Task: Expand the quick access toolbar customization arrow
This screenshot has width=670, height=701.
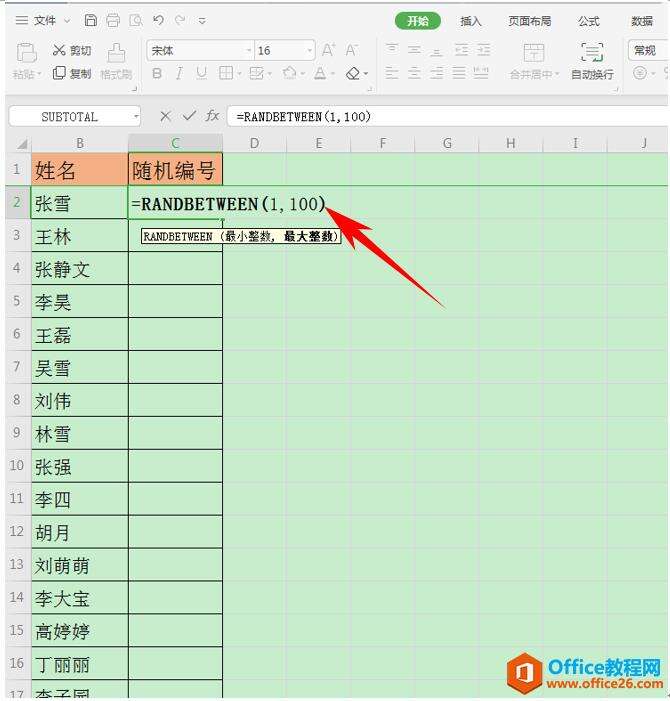Action: [202, 21]
